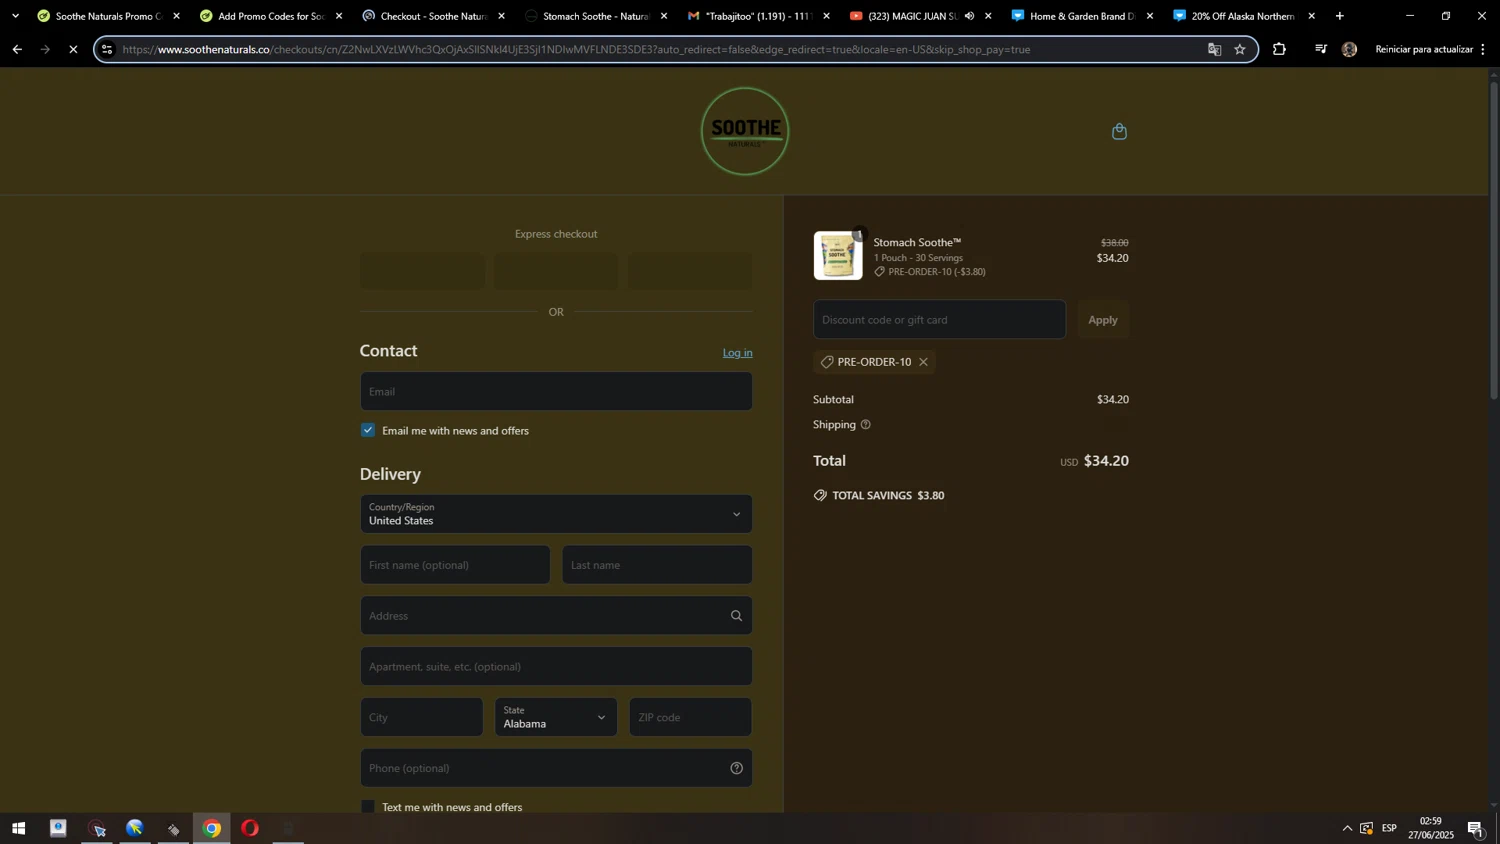Click the page vertical scrollbar
Viewport: 1500px width, 844px height.
tap(1494, 240)
